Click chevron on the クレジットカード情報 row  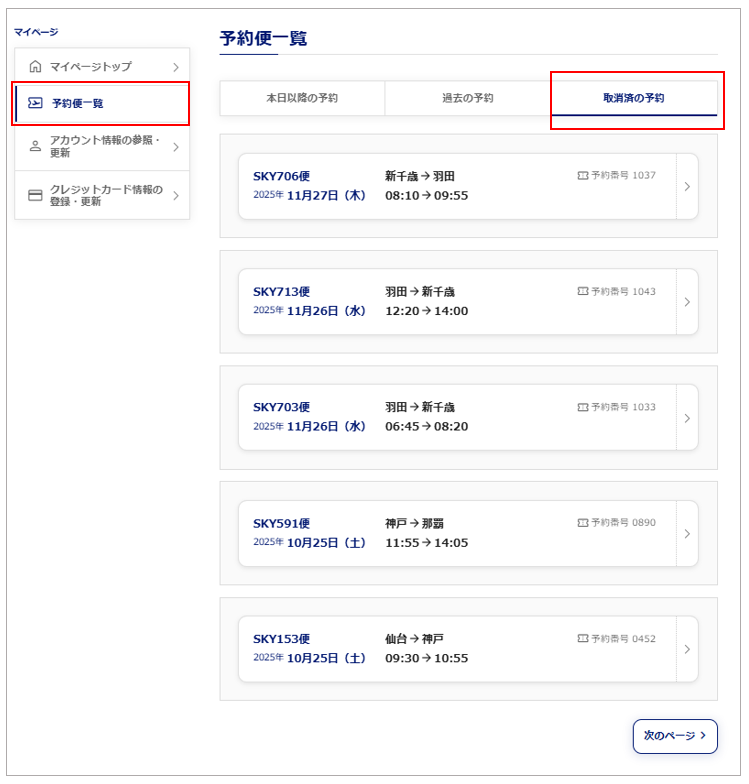click(x=176, y=196)
